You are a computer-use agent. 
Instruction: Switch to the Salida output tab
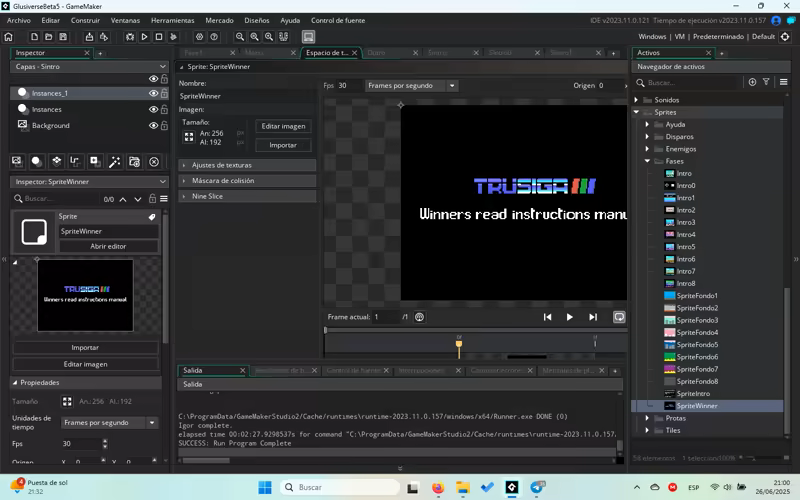tap(192, 370)
